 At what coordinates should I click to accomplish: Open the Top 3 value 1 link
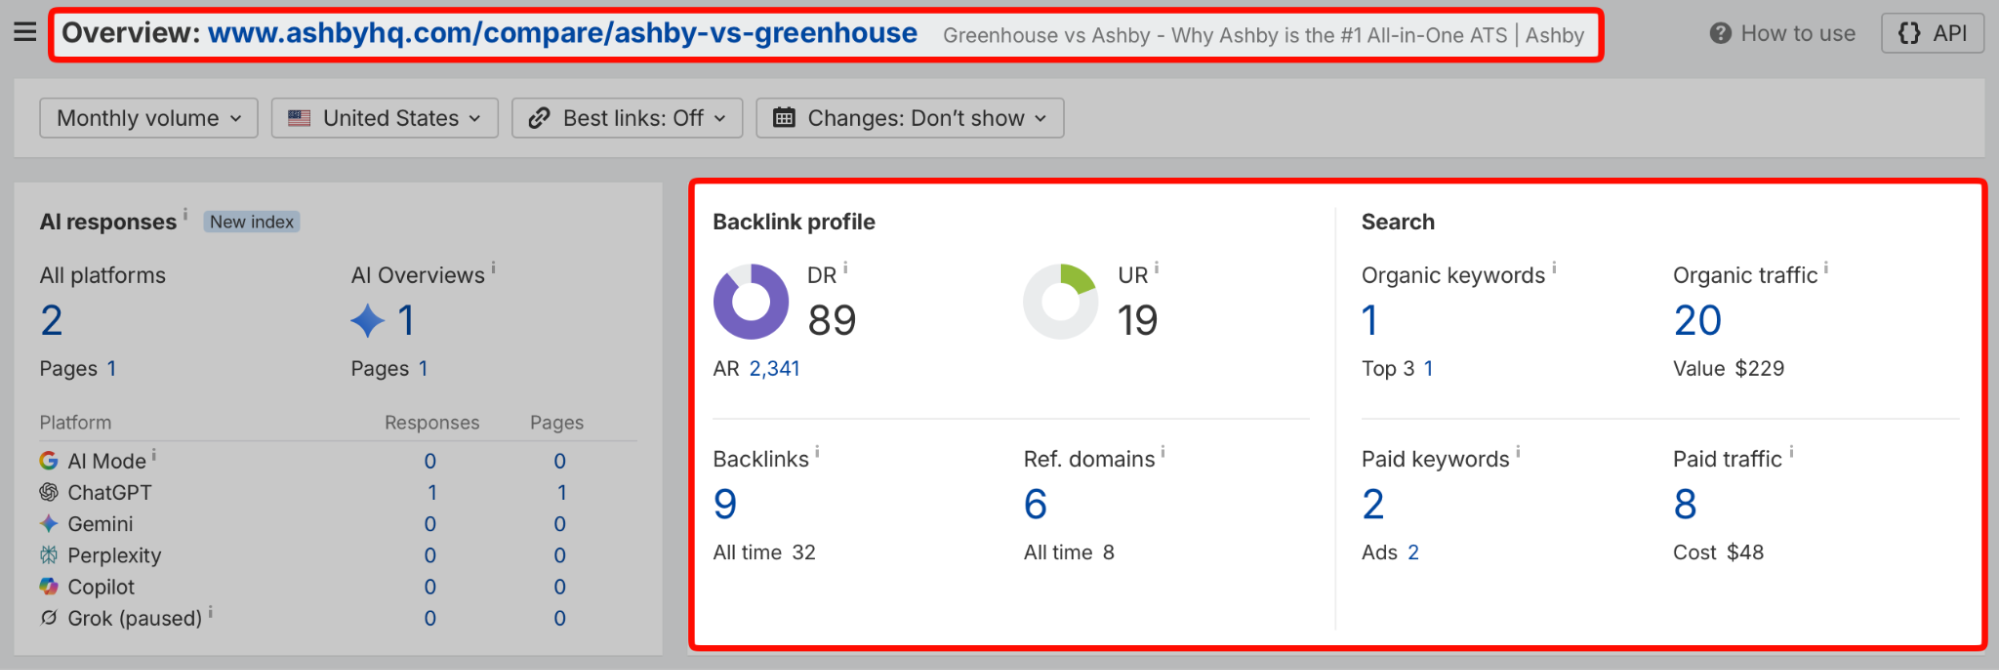[x=1428, y=368]
